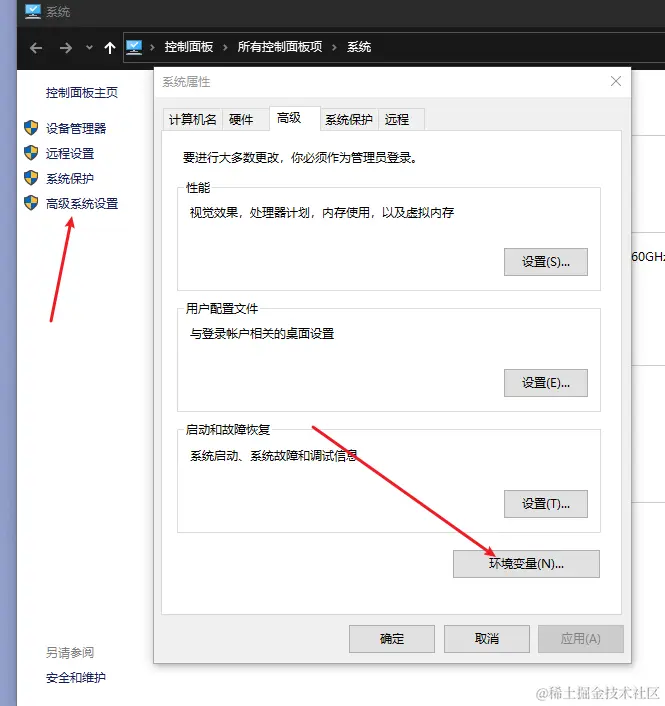This screenshot has width=665, height=706.
Task: Click the greyed 应用(A) button
Action: [x=581, y=638]
